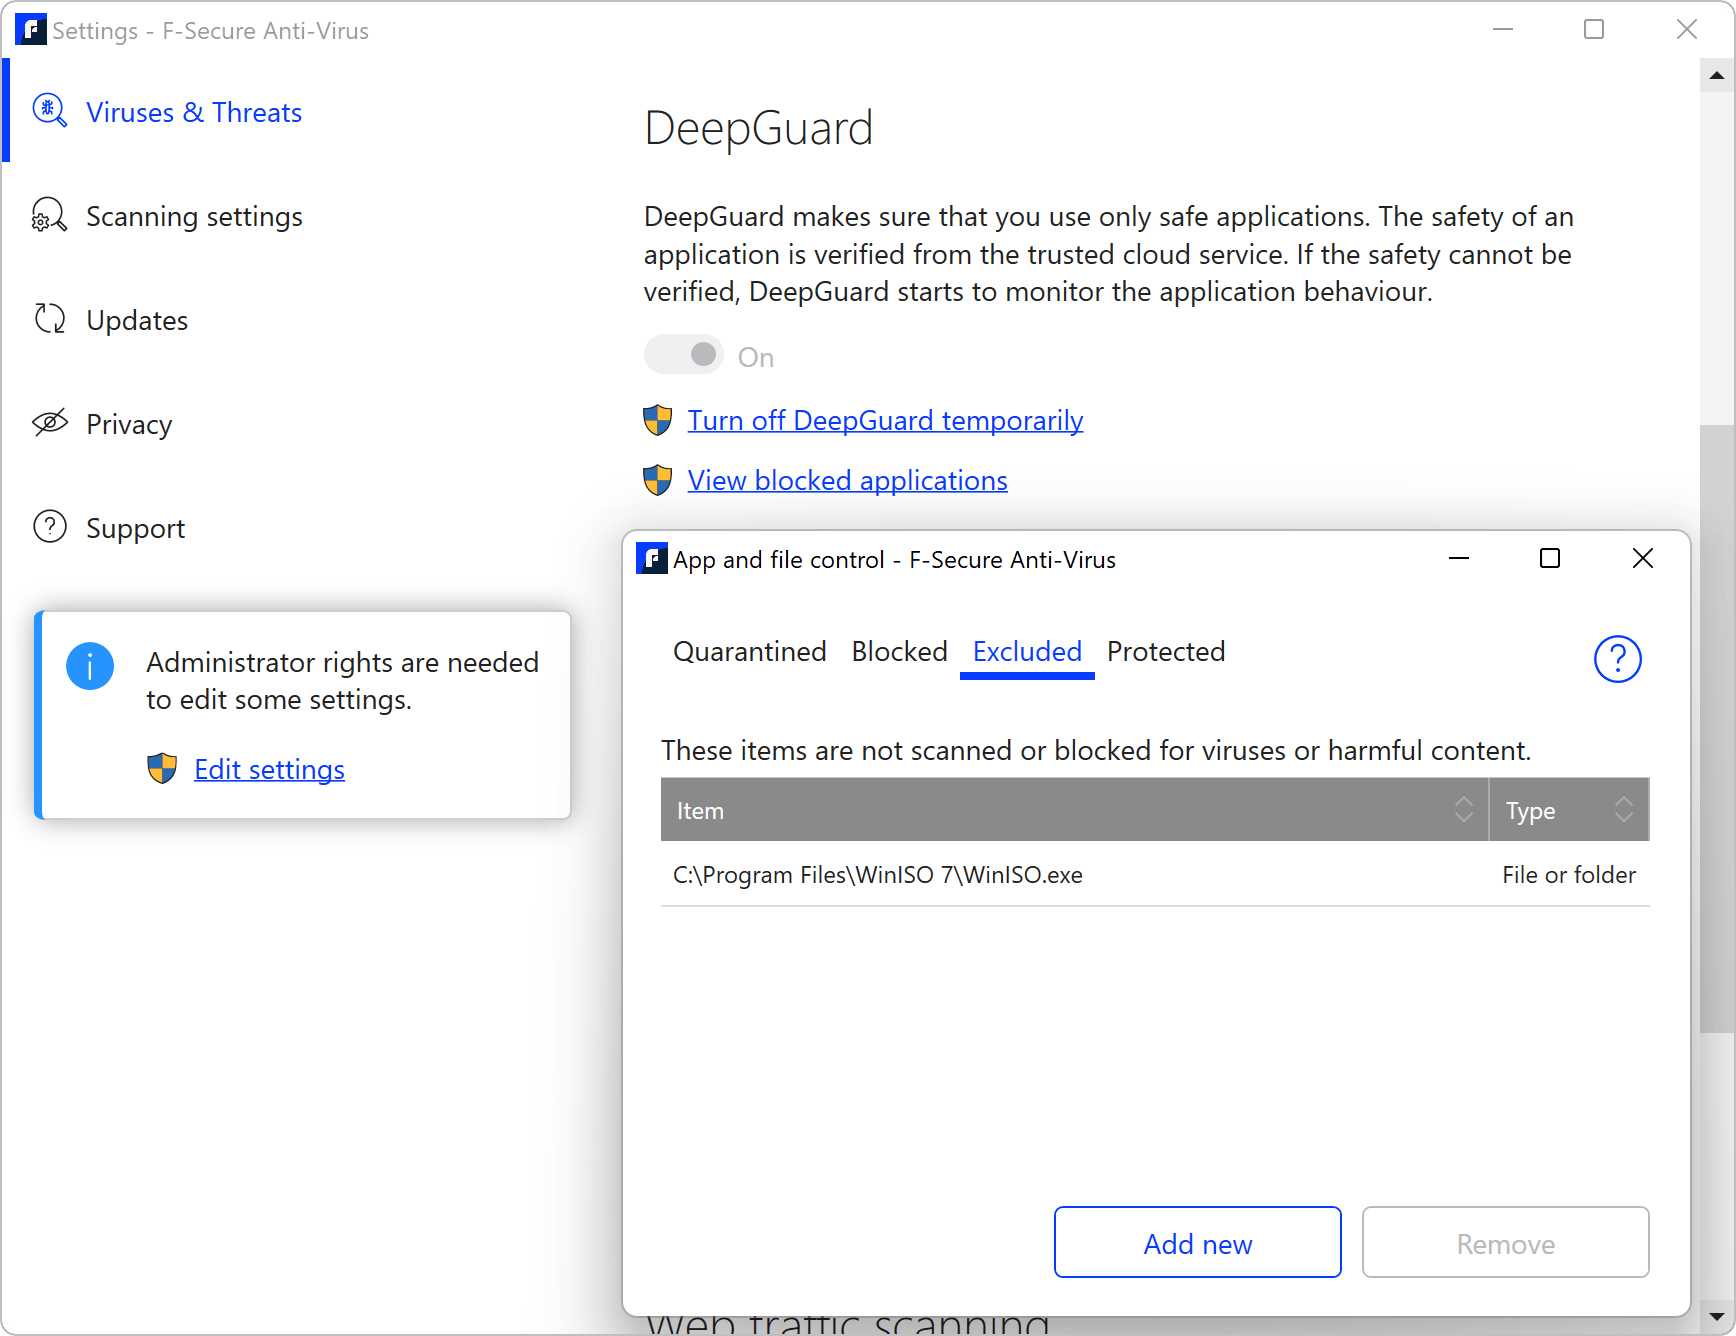This screenshot has width=1736, height=1336.
Task: Click the shield icon beside Edit settings
Action: 161,769
